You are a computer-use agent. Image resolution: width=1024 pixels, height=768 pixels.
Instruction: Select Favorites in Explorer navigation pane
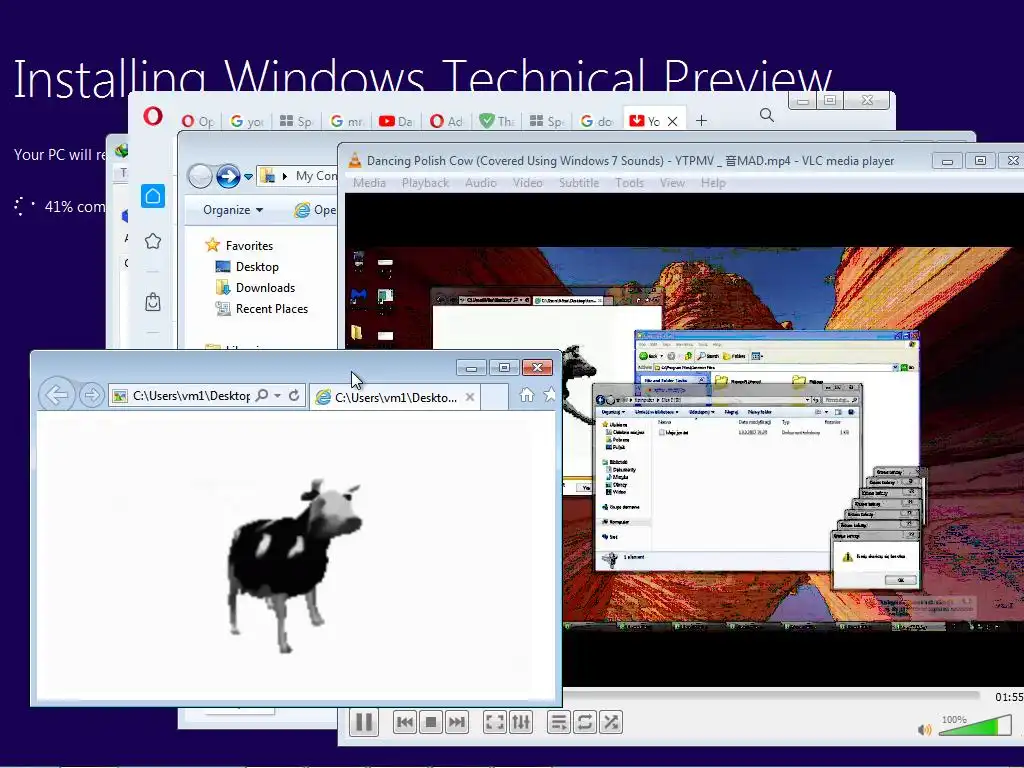point(249,246)
